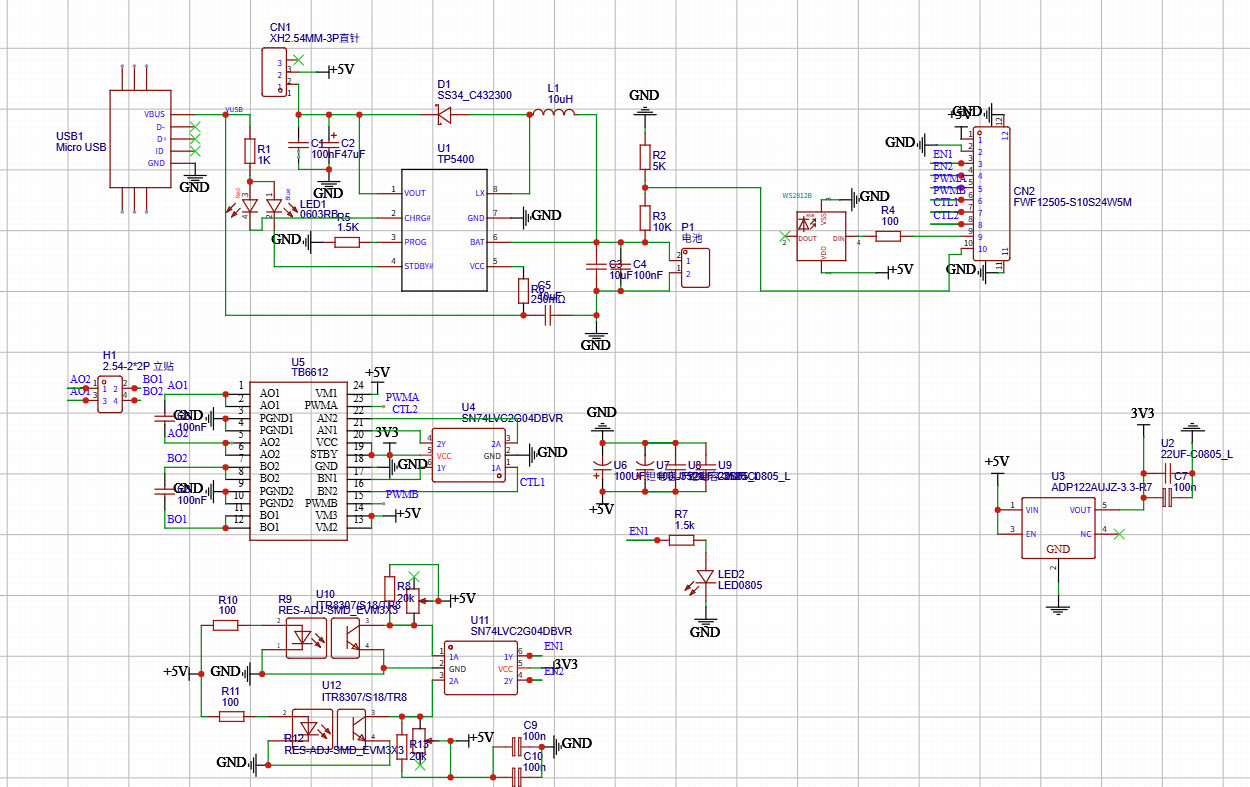Image resolution: width=1250 pixels, height=787 pixels.
Task: Select the H1 2x2 pin header
Action: coord(110,395)
